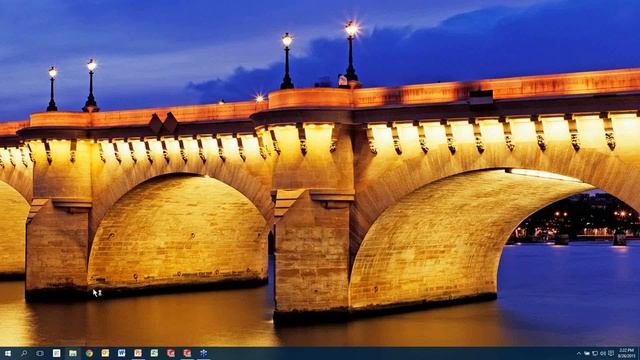This screenshot has height=360, width=640.
Task: Launch Google Chrome from the taskbar
Action: click(x=89, y=353)
